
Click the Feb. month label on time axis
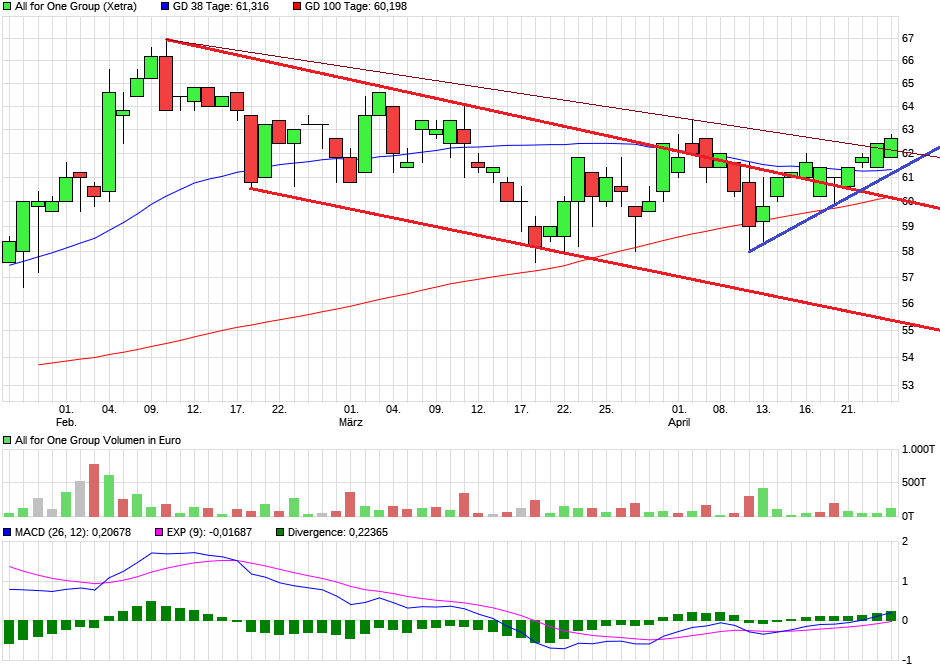[66, 422]
